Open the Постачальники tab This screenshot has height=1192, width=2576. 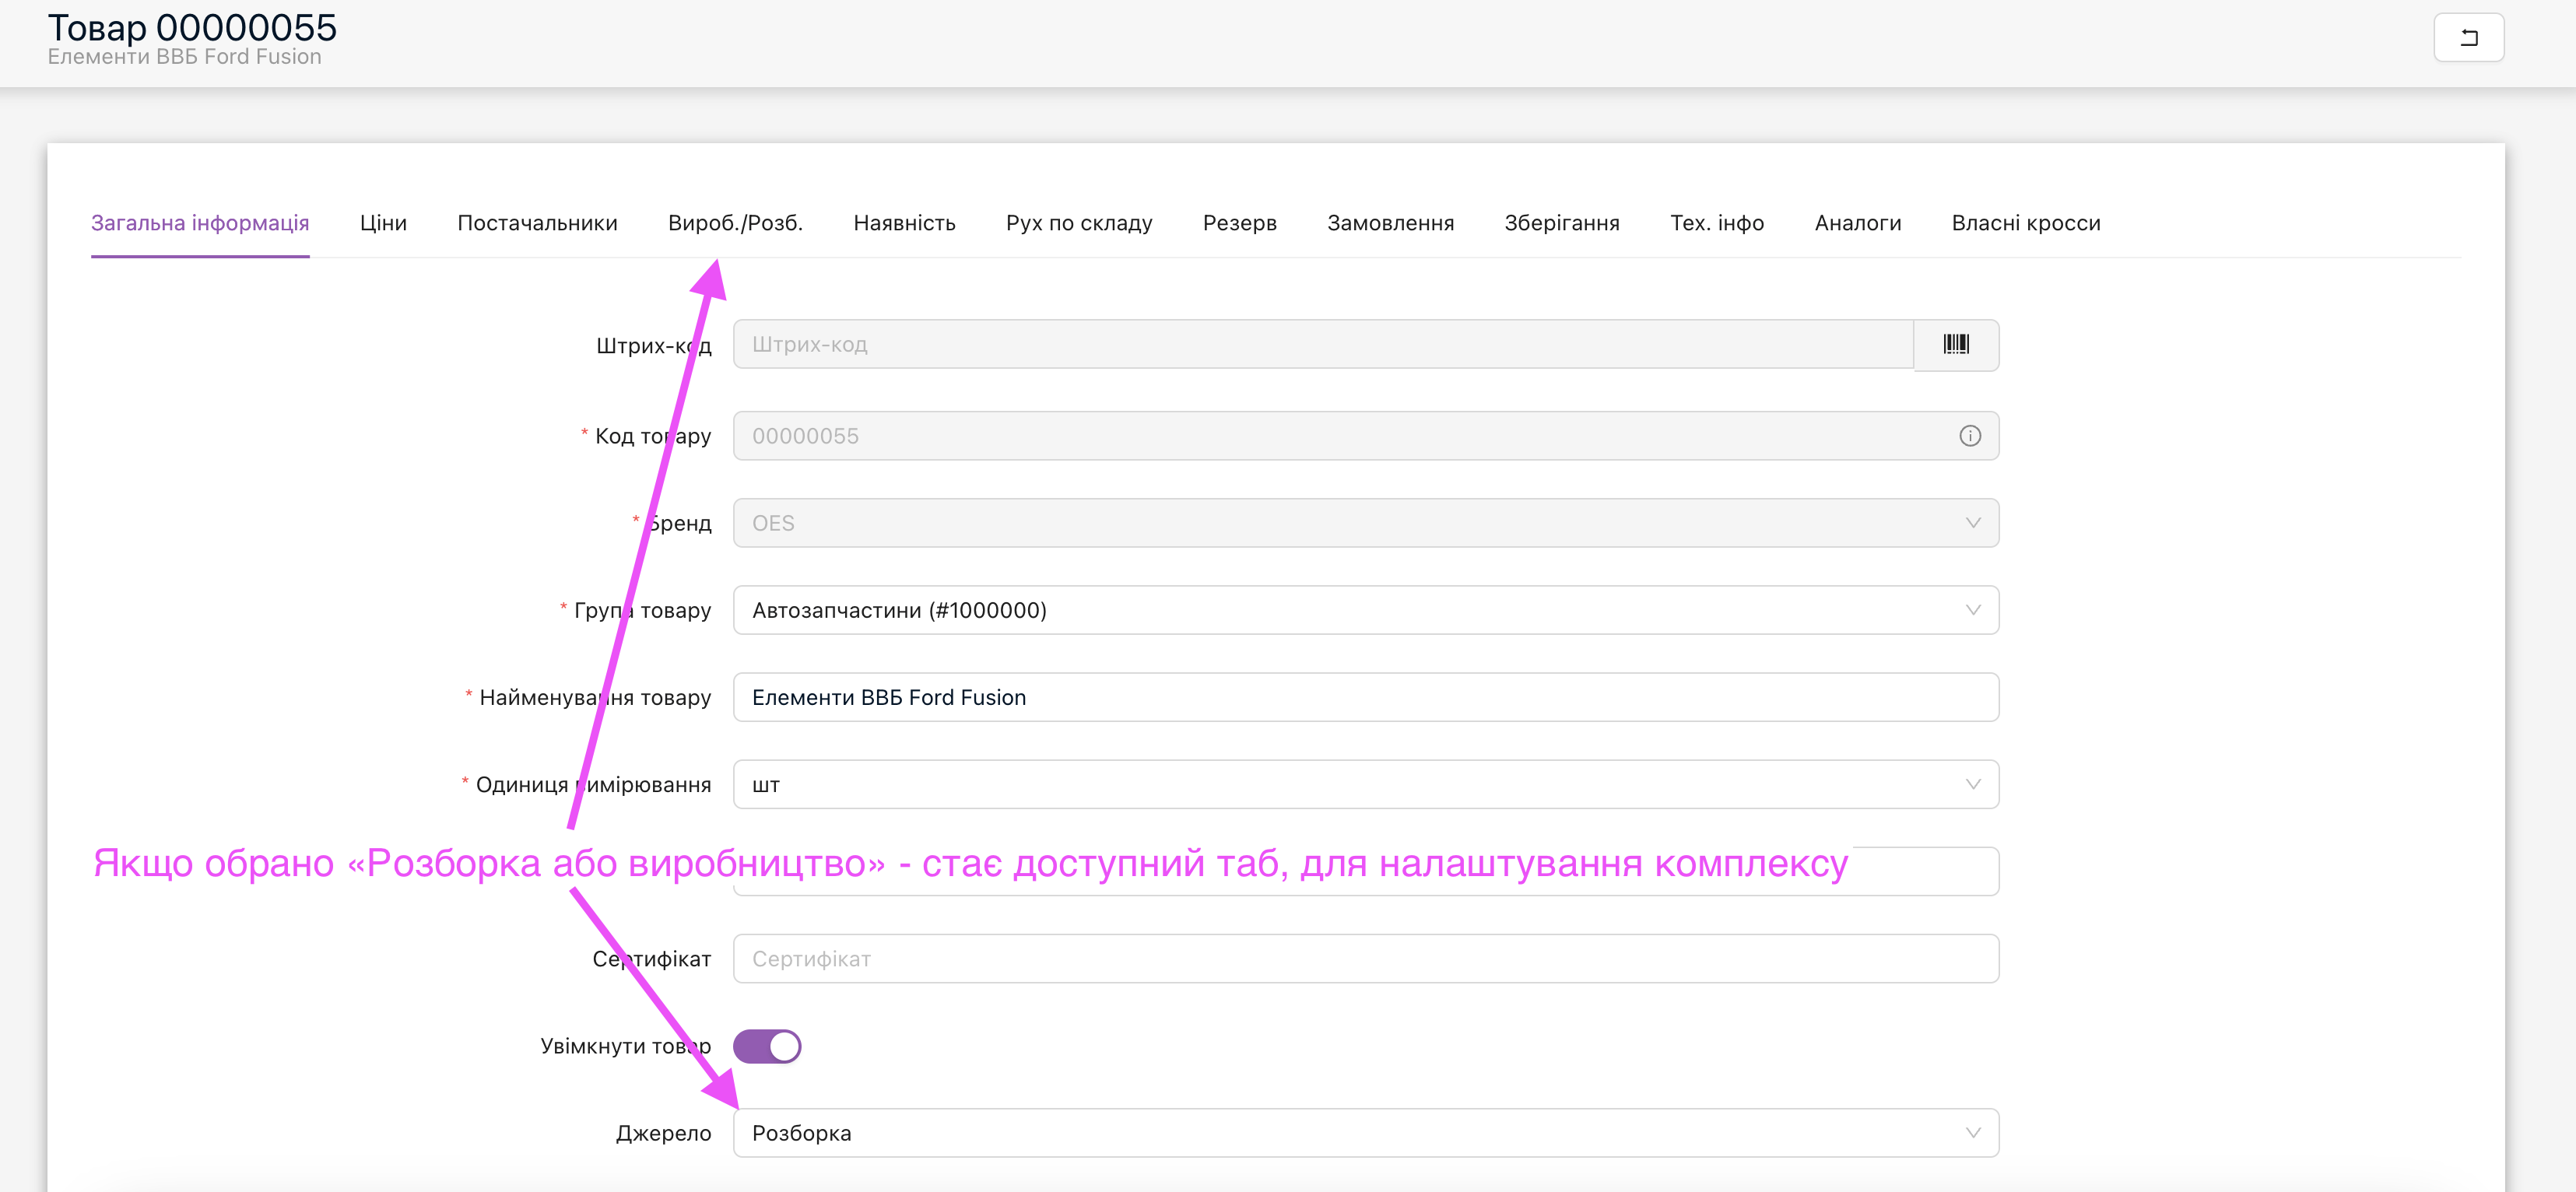(537, 223)
